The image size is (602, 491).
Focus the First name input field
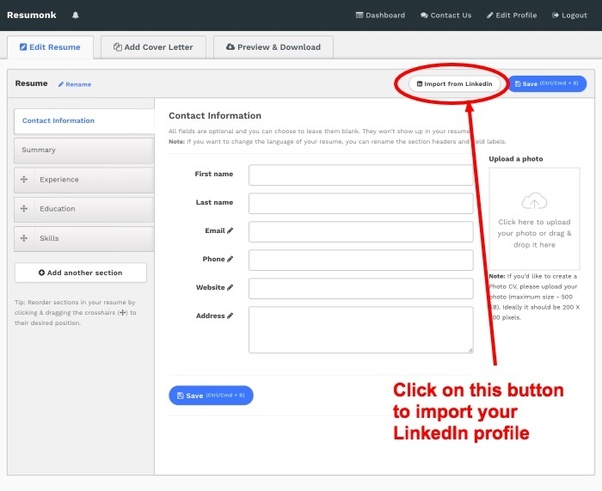pyautogui.click(x=361, y=175)
